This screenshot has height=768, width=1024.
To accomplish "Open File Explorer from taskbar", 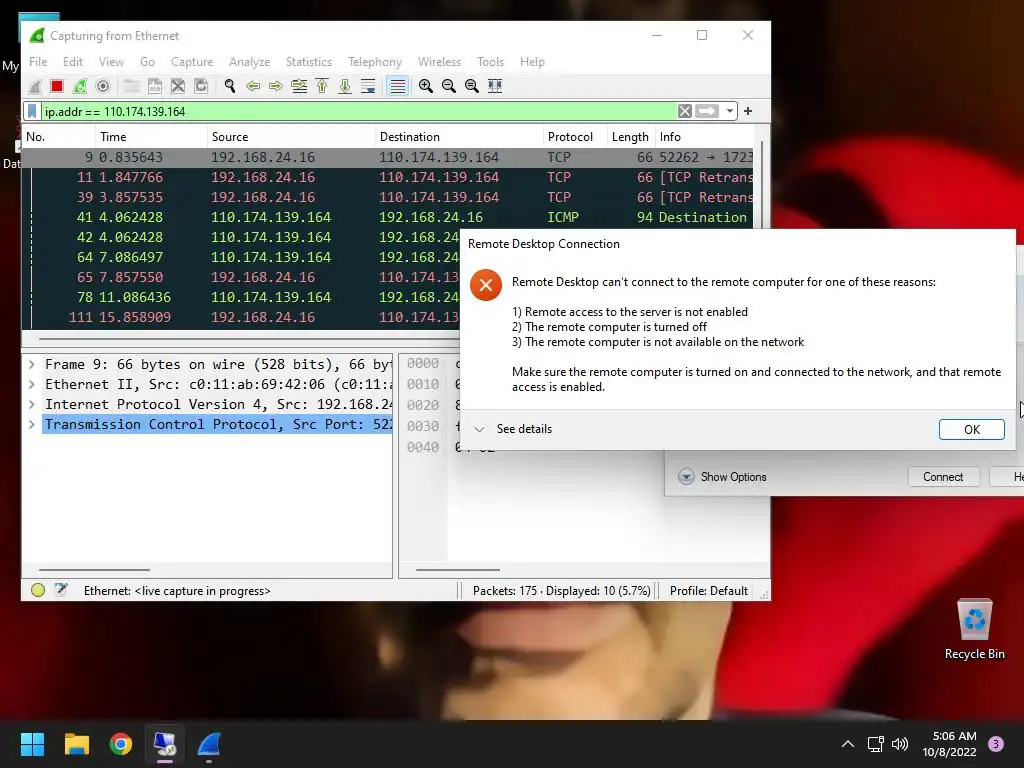I will point(76,744).
